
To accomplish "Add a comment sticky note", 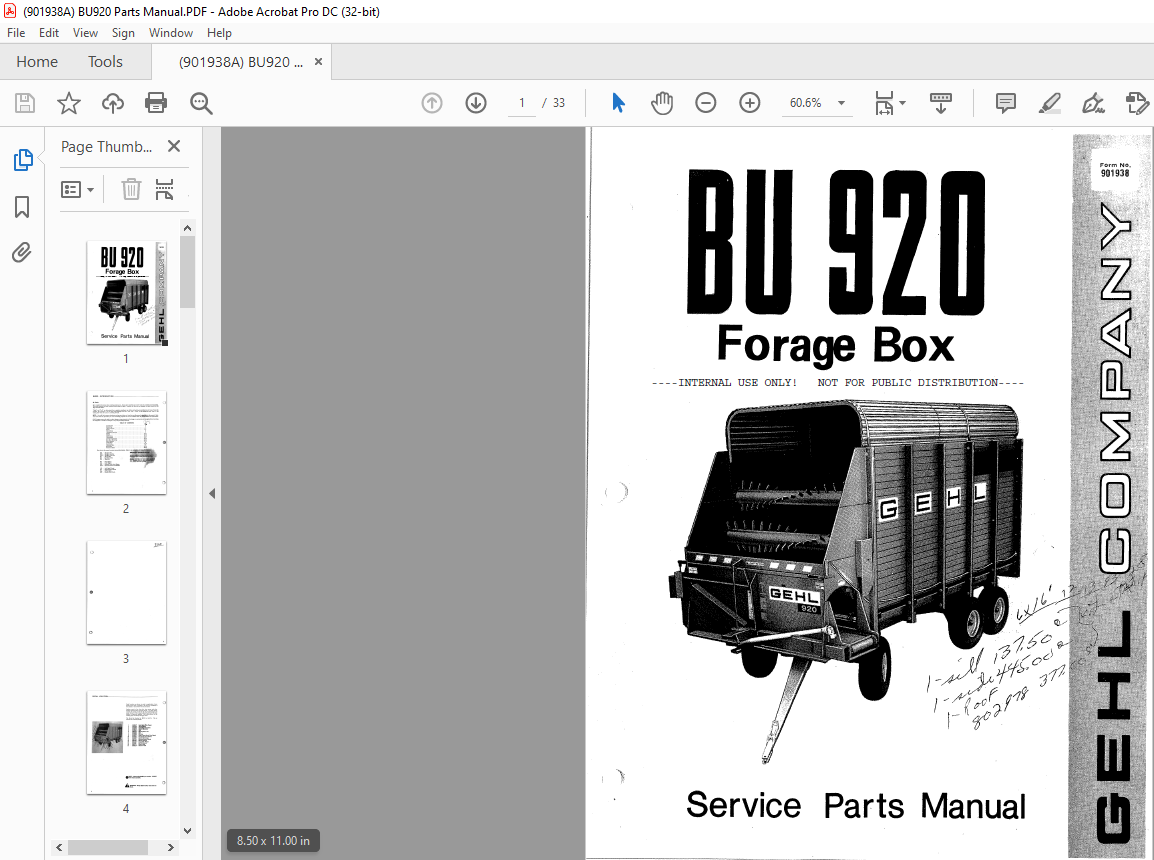I will pyautogui.click(x=1005, y=103).
